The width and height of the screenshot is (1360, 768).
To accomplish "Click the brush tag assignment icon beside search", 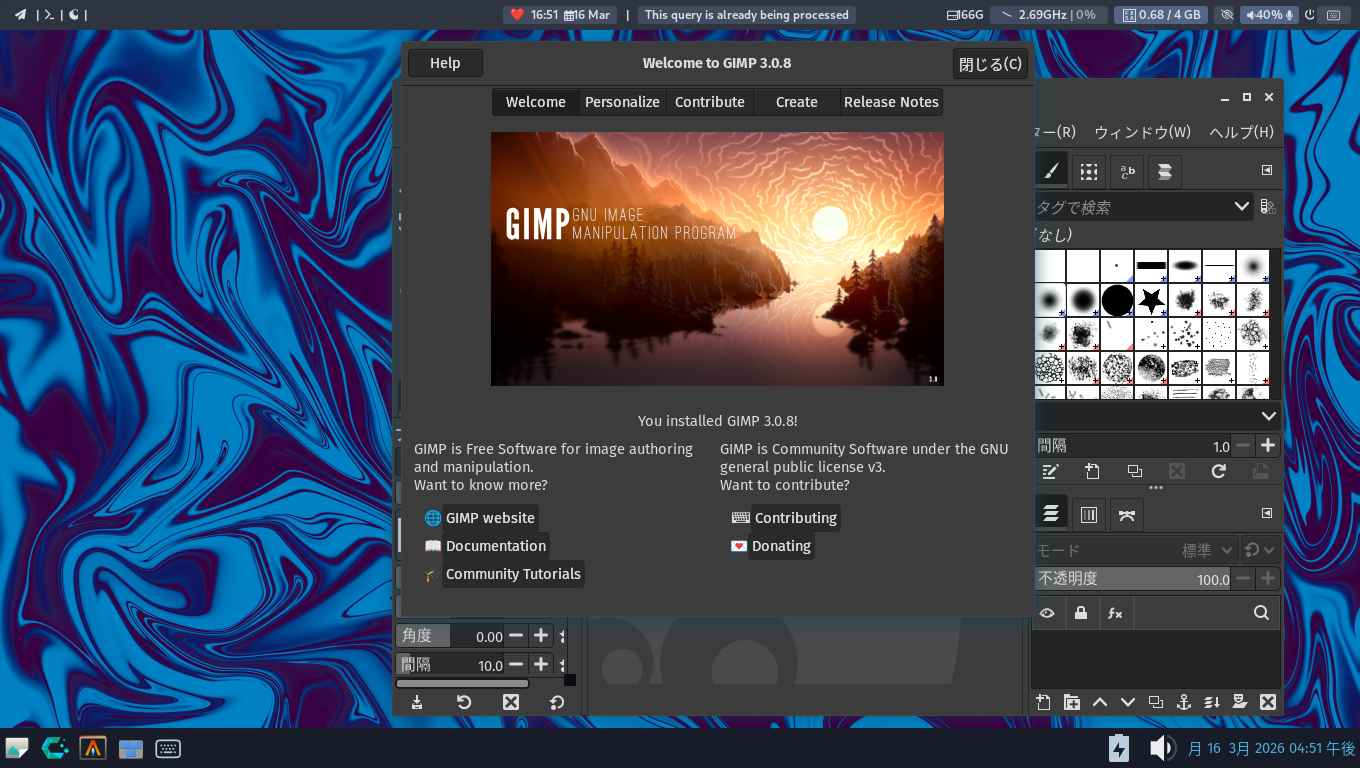I will click(x=1268, y=207).
